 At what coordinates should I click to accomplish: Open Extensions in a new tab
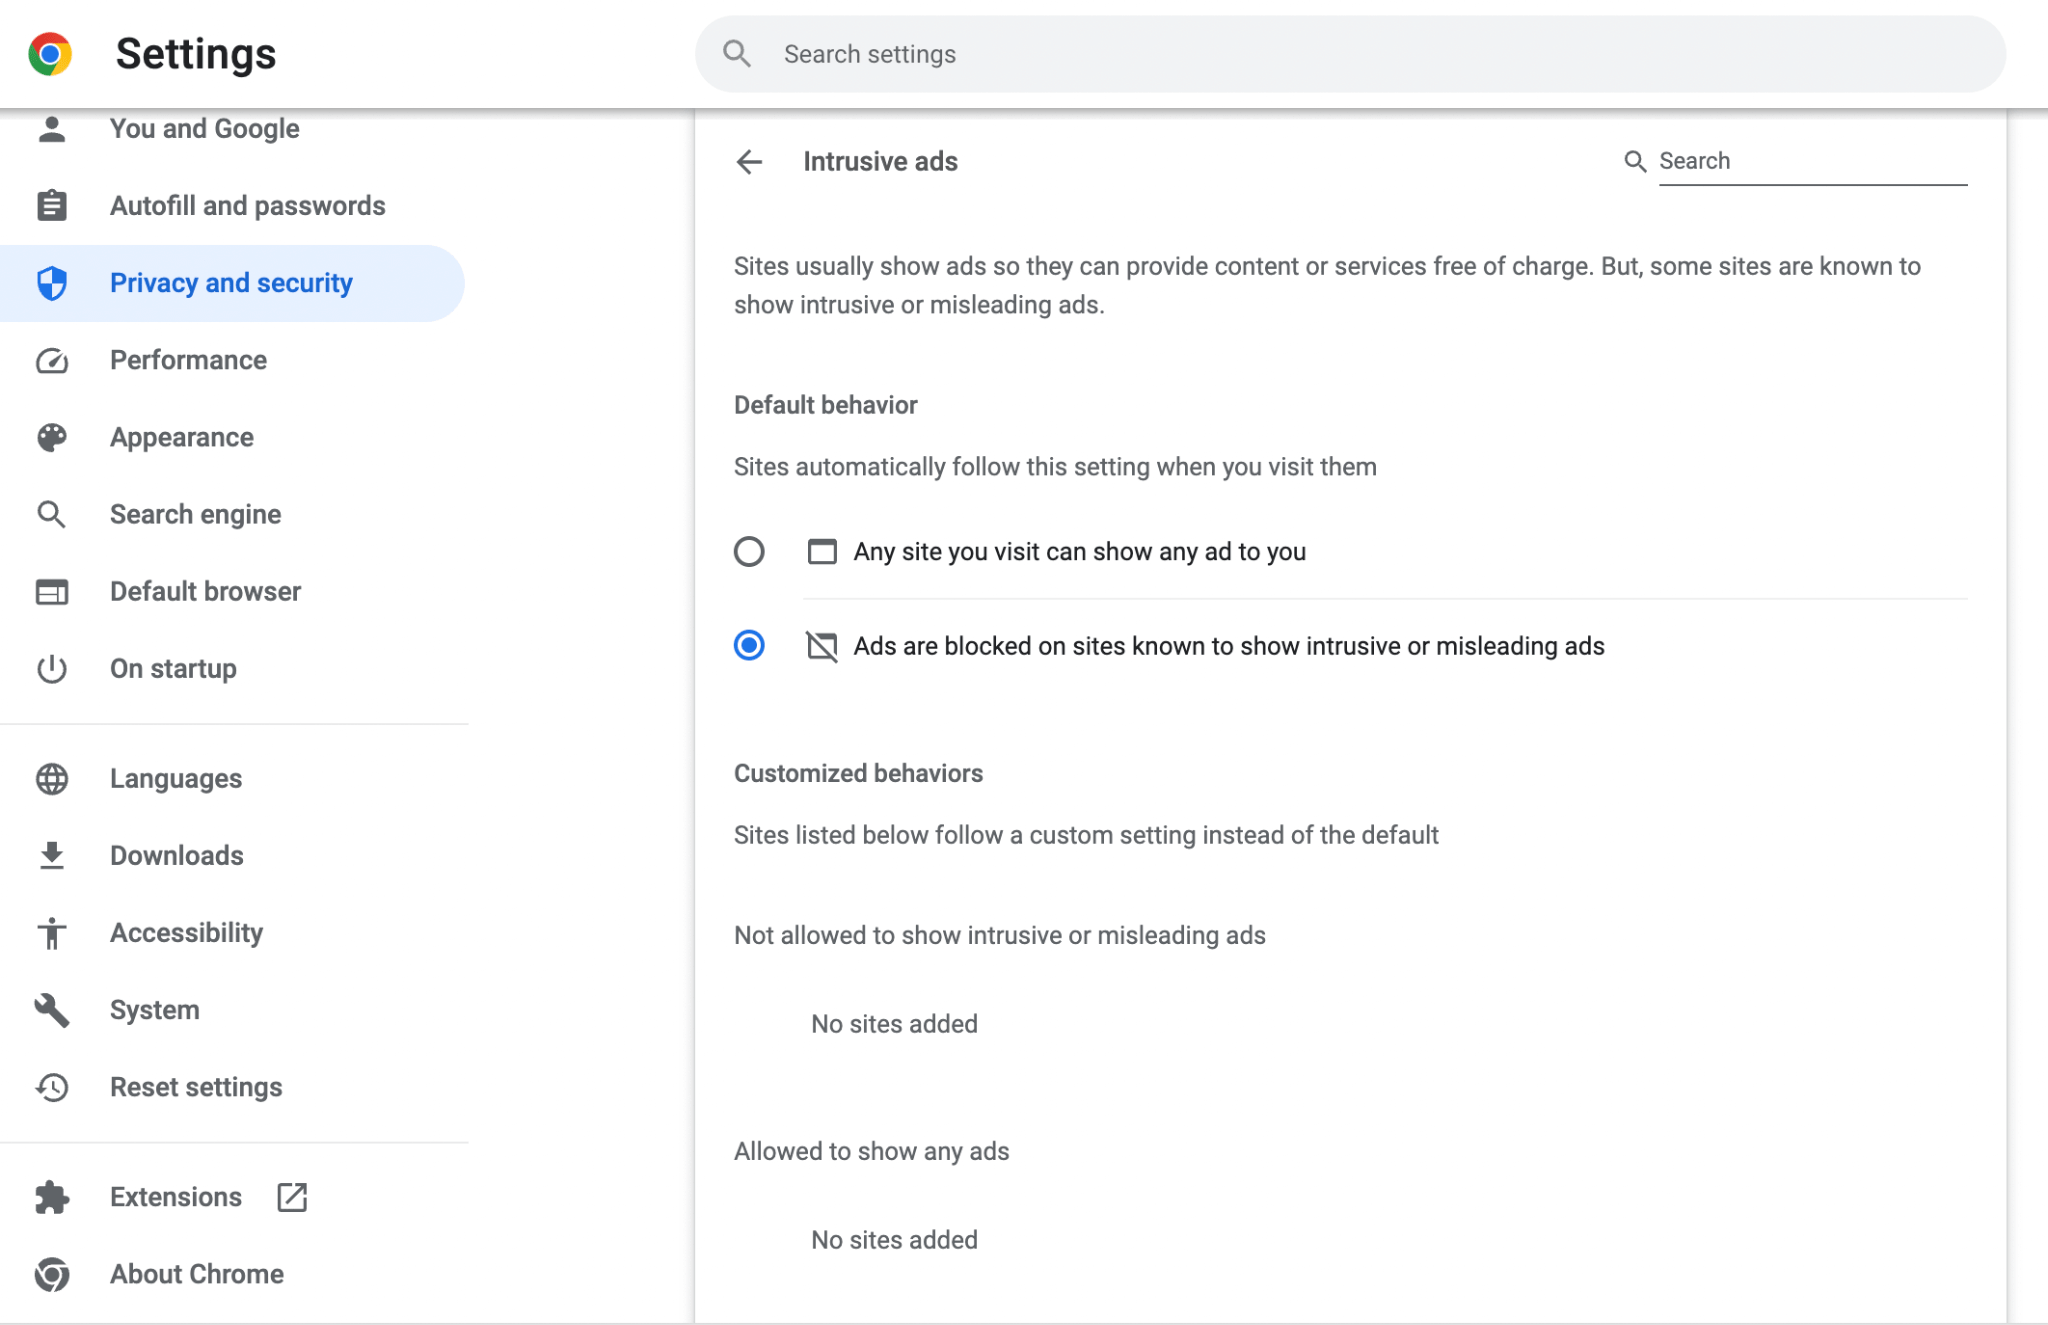point(291,1197)
